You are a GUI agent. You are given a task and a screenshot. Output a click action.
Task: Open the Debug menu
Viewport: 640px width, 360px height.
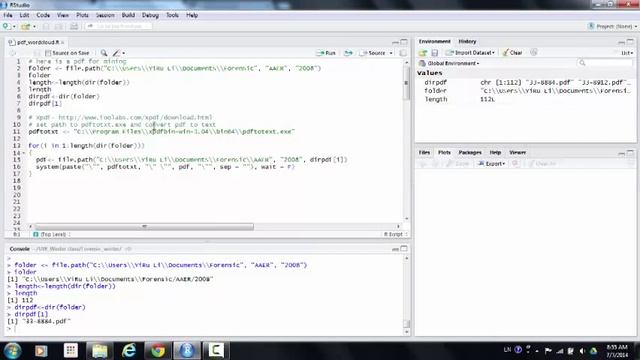pos(150,15)
